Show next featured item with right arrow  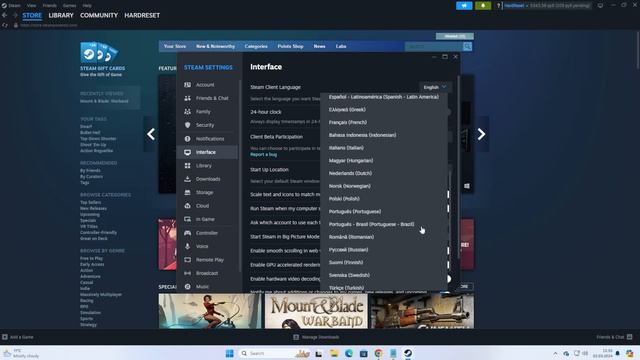pyautogui.click(x=481, y=134)
